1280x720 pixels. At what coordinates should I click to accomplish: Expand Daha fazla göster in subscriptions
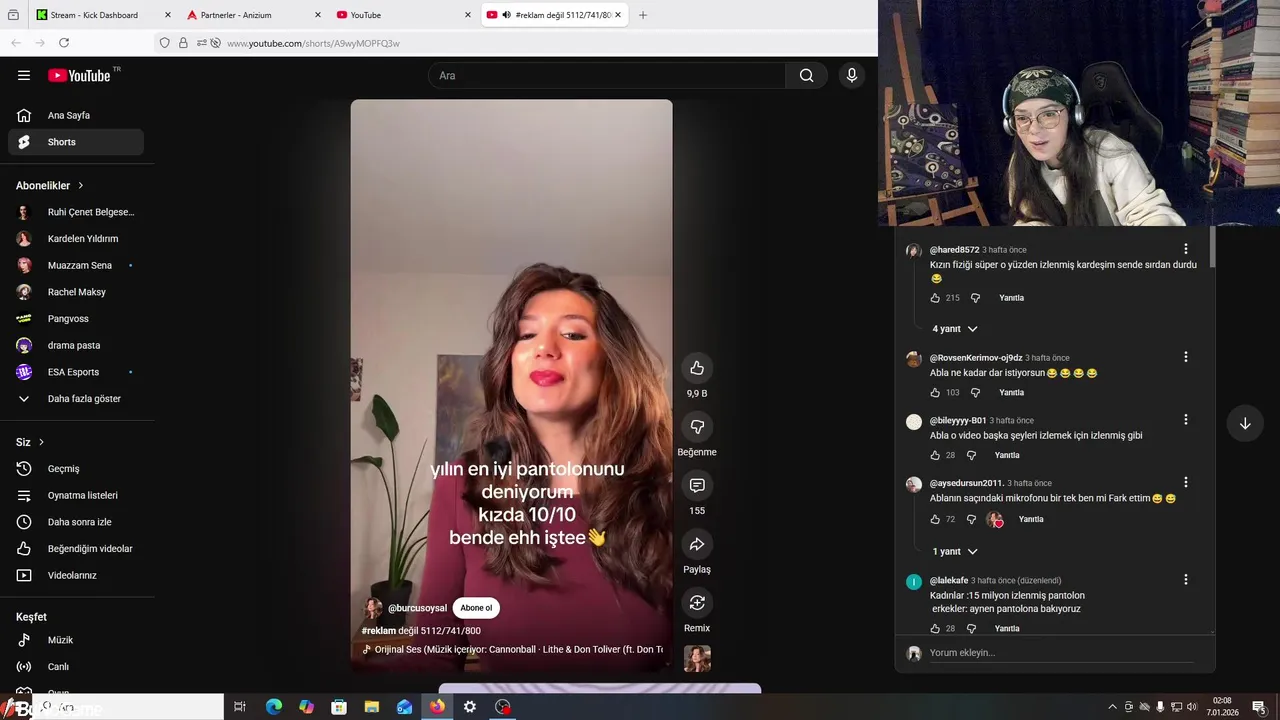[76, 398]
